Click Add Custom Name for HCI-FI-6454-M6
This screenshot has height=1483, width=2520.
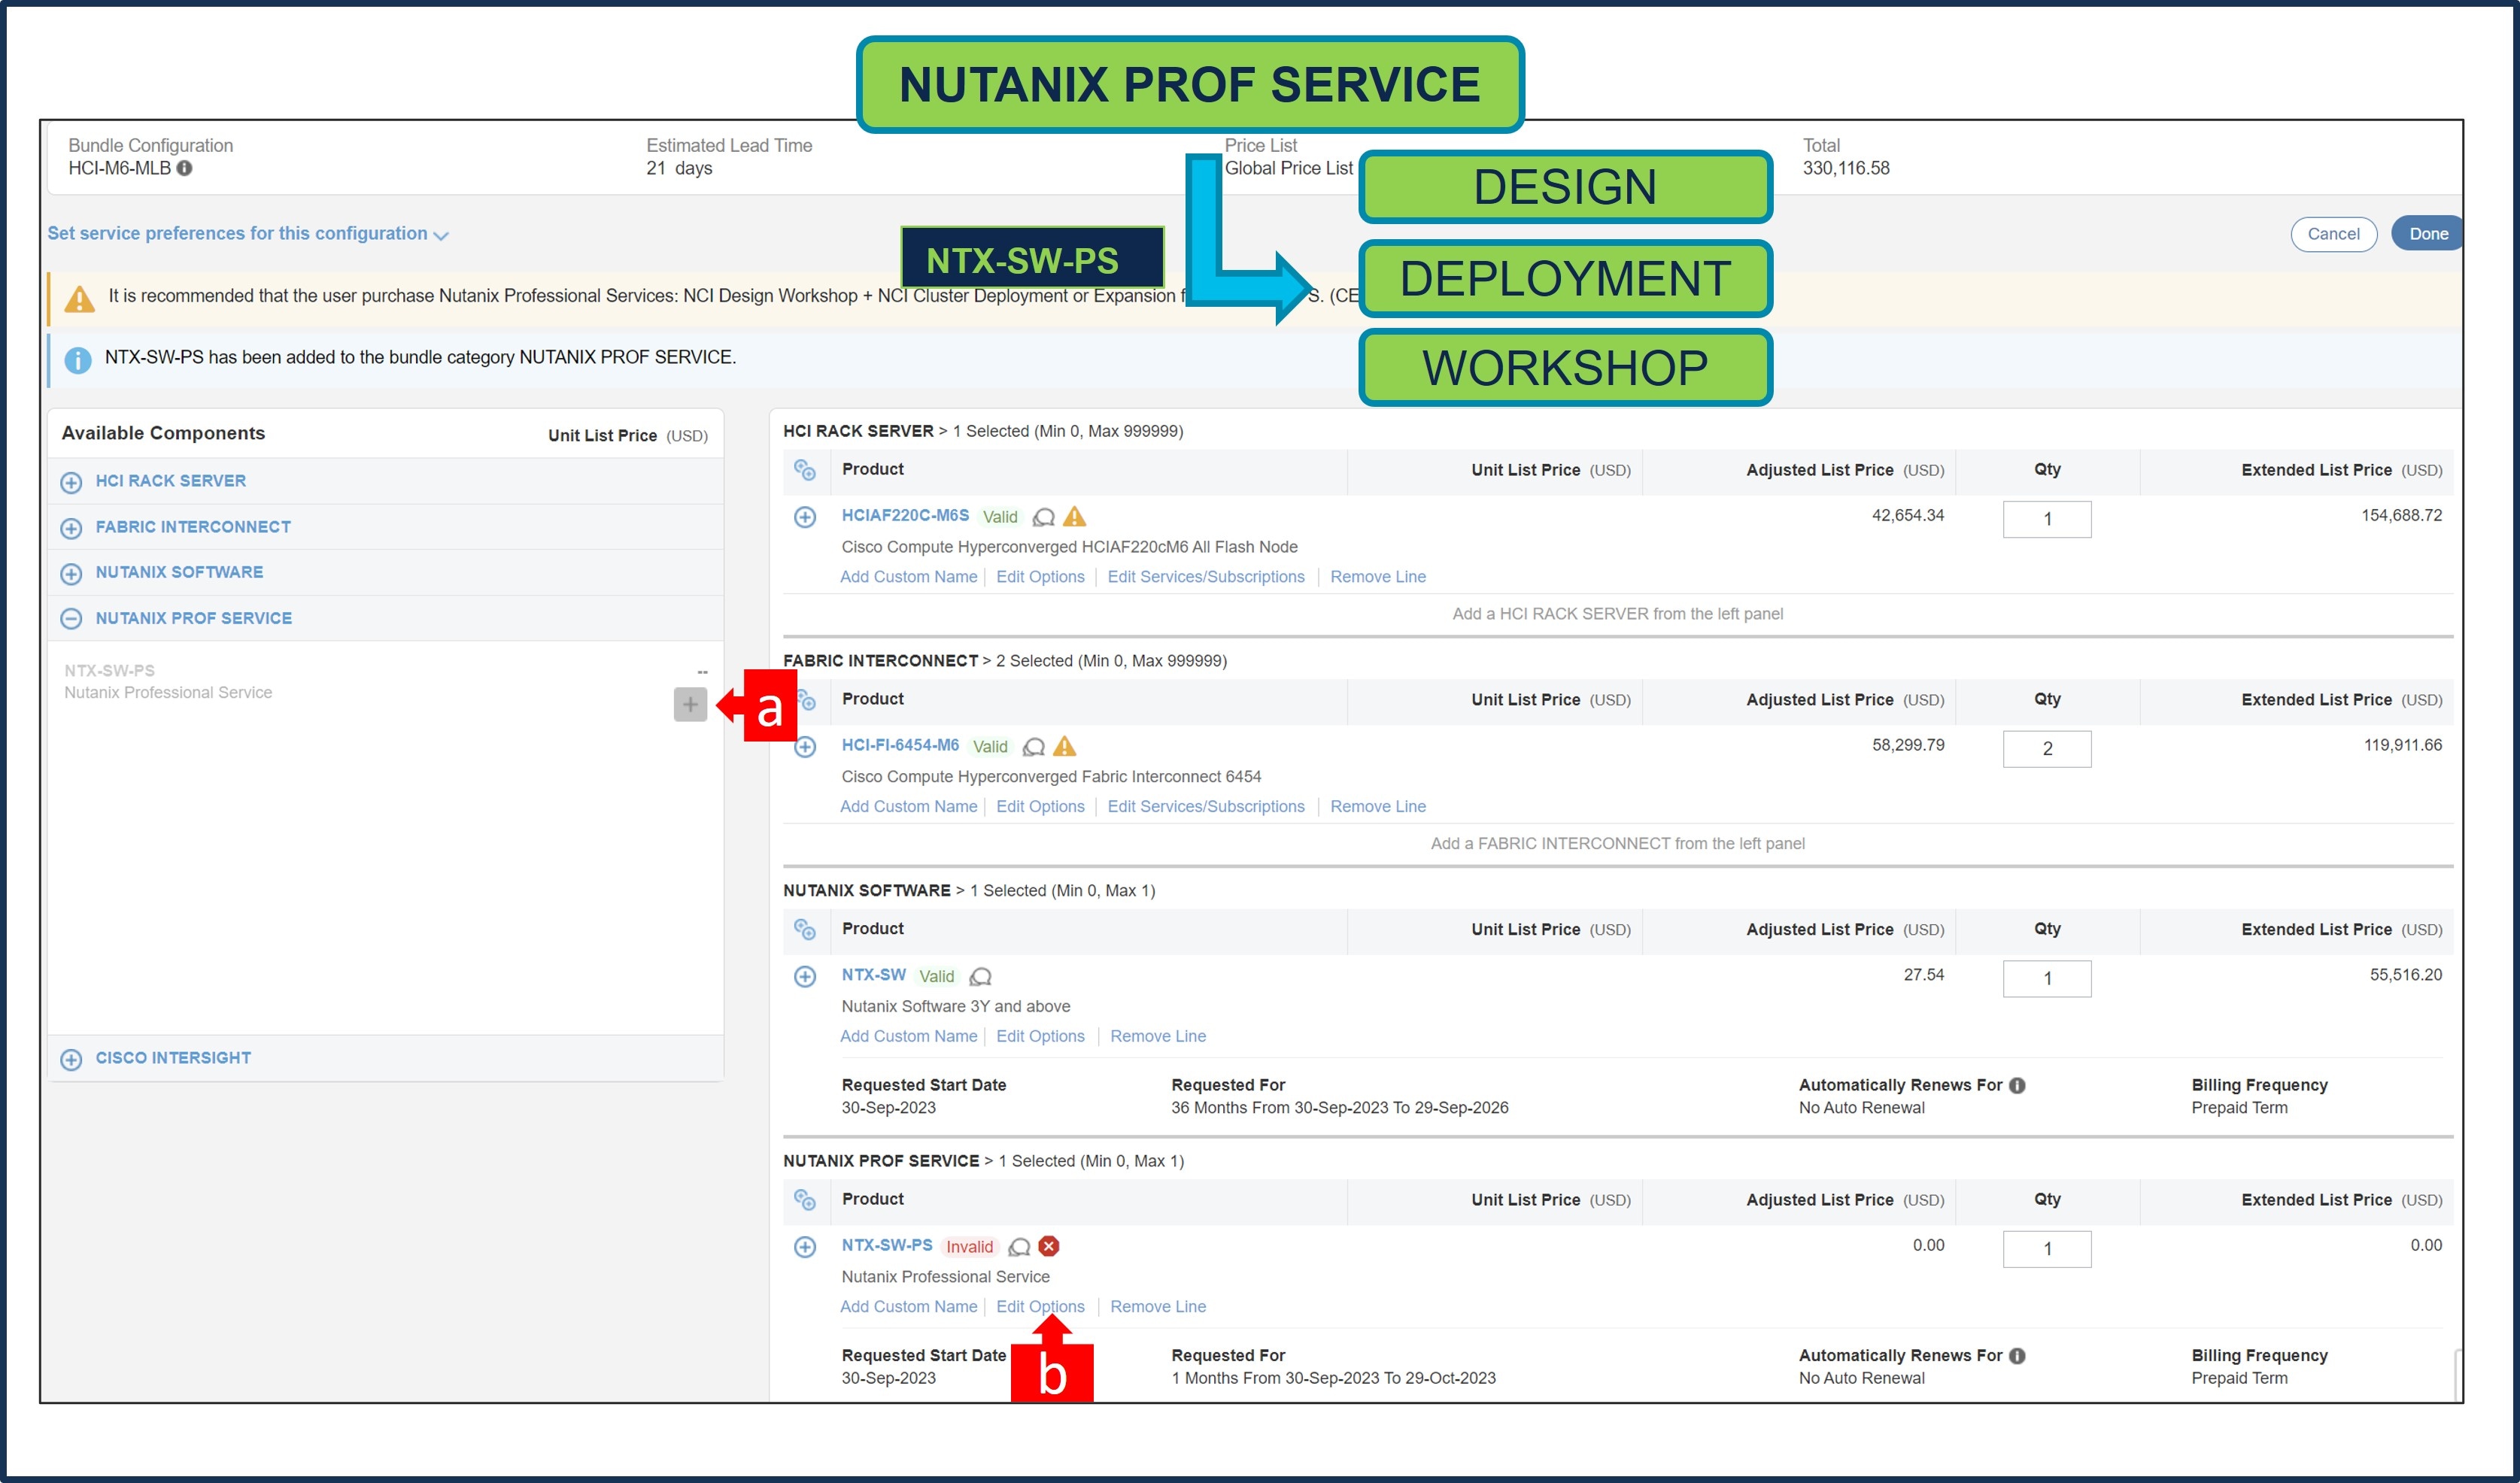pyautogui.click(x=908, y=807)
